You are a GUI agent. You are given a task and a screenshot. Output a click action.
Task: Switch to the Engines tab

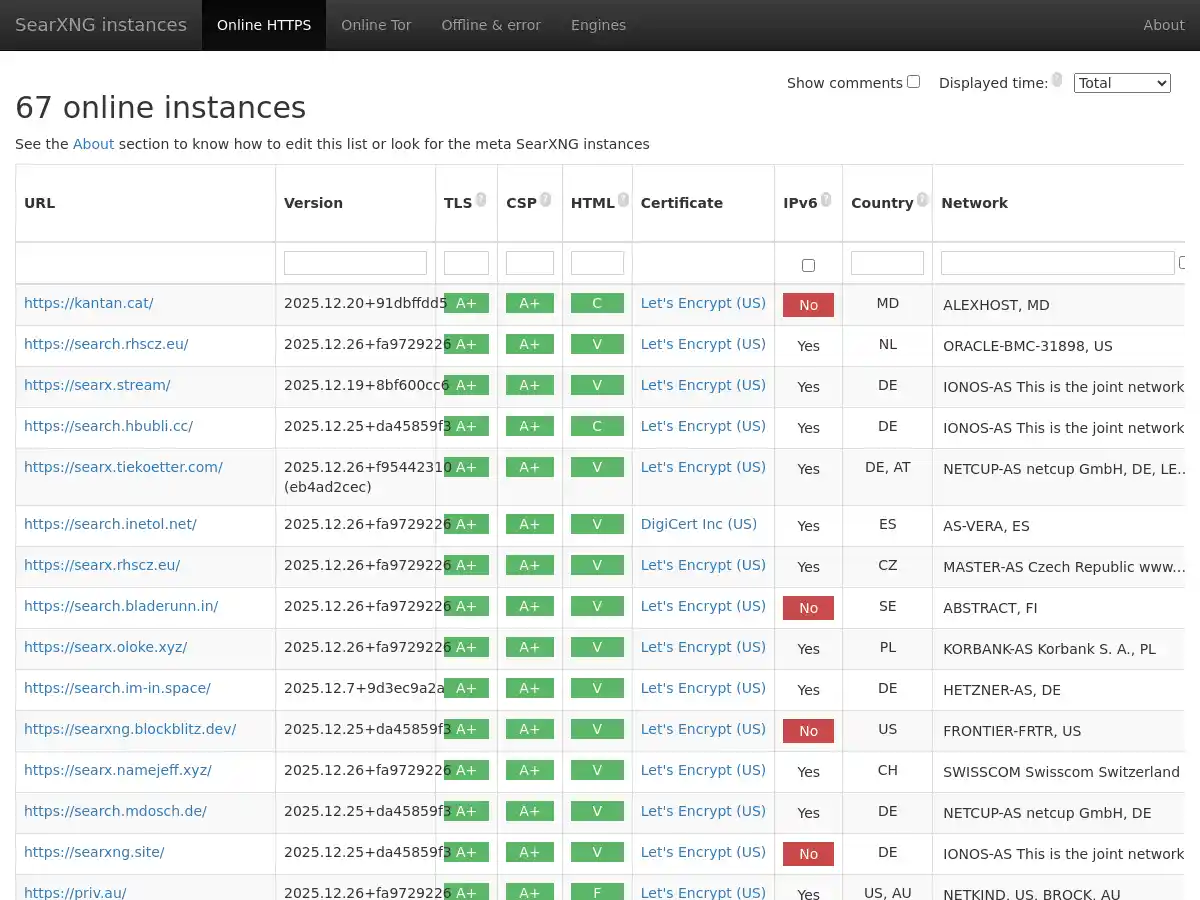[x=598, y=24]
